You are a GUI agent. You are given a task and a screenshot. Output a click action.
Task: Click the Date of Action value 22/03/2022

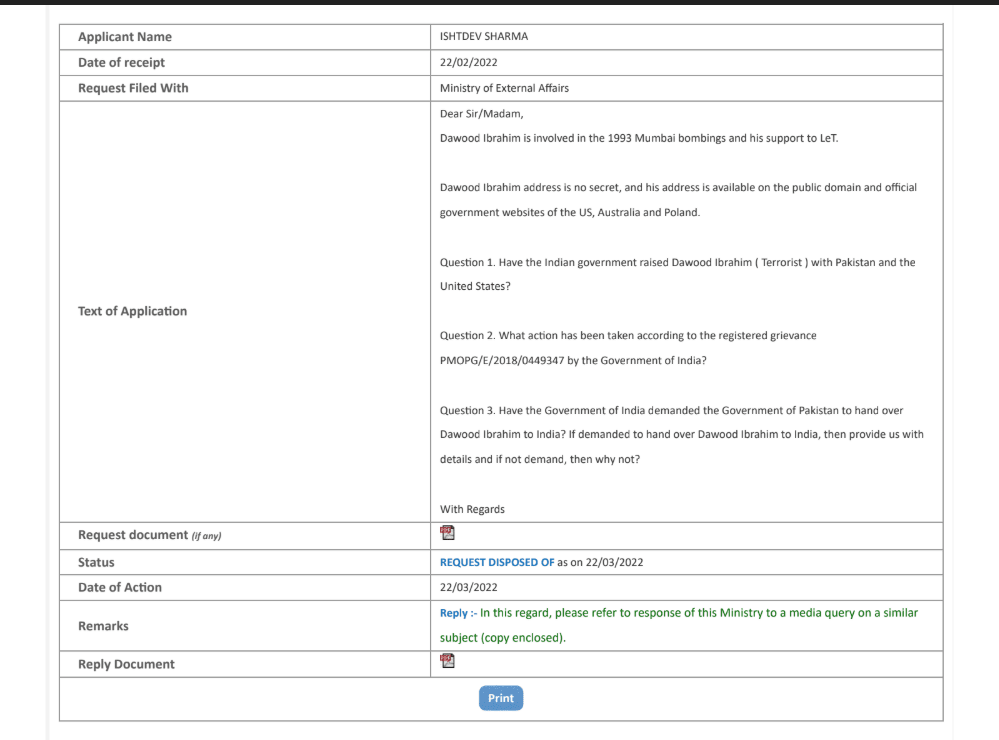pos(469,587)
